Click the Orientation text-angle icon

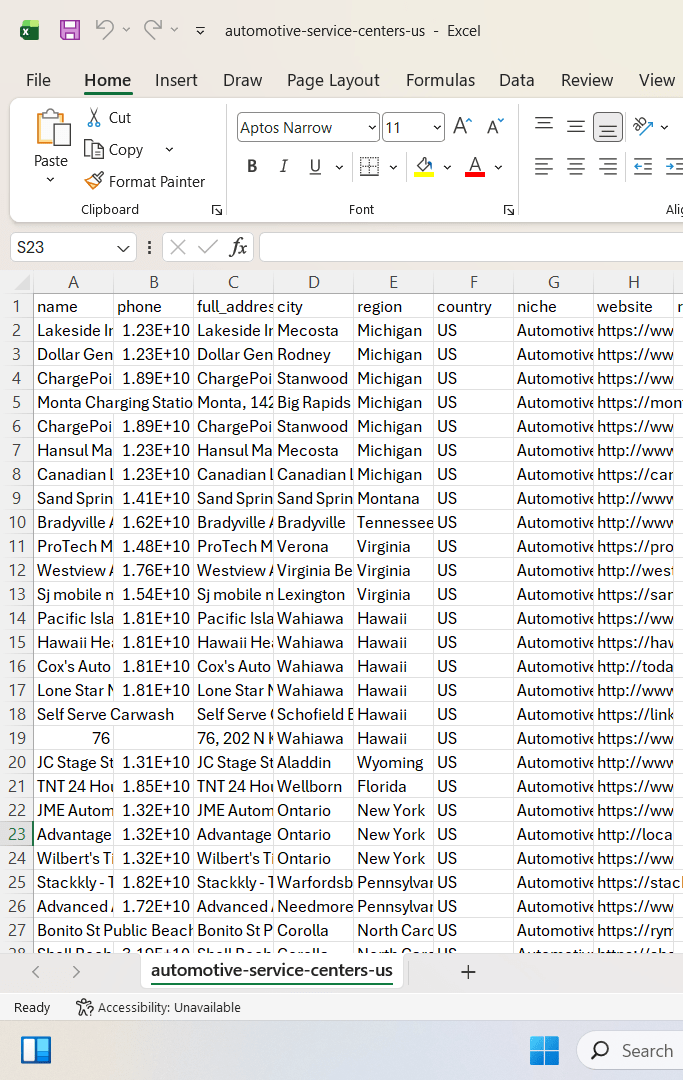(643, 126)
